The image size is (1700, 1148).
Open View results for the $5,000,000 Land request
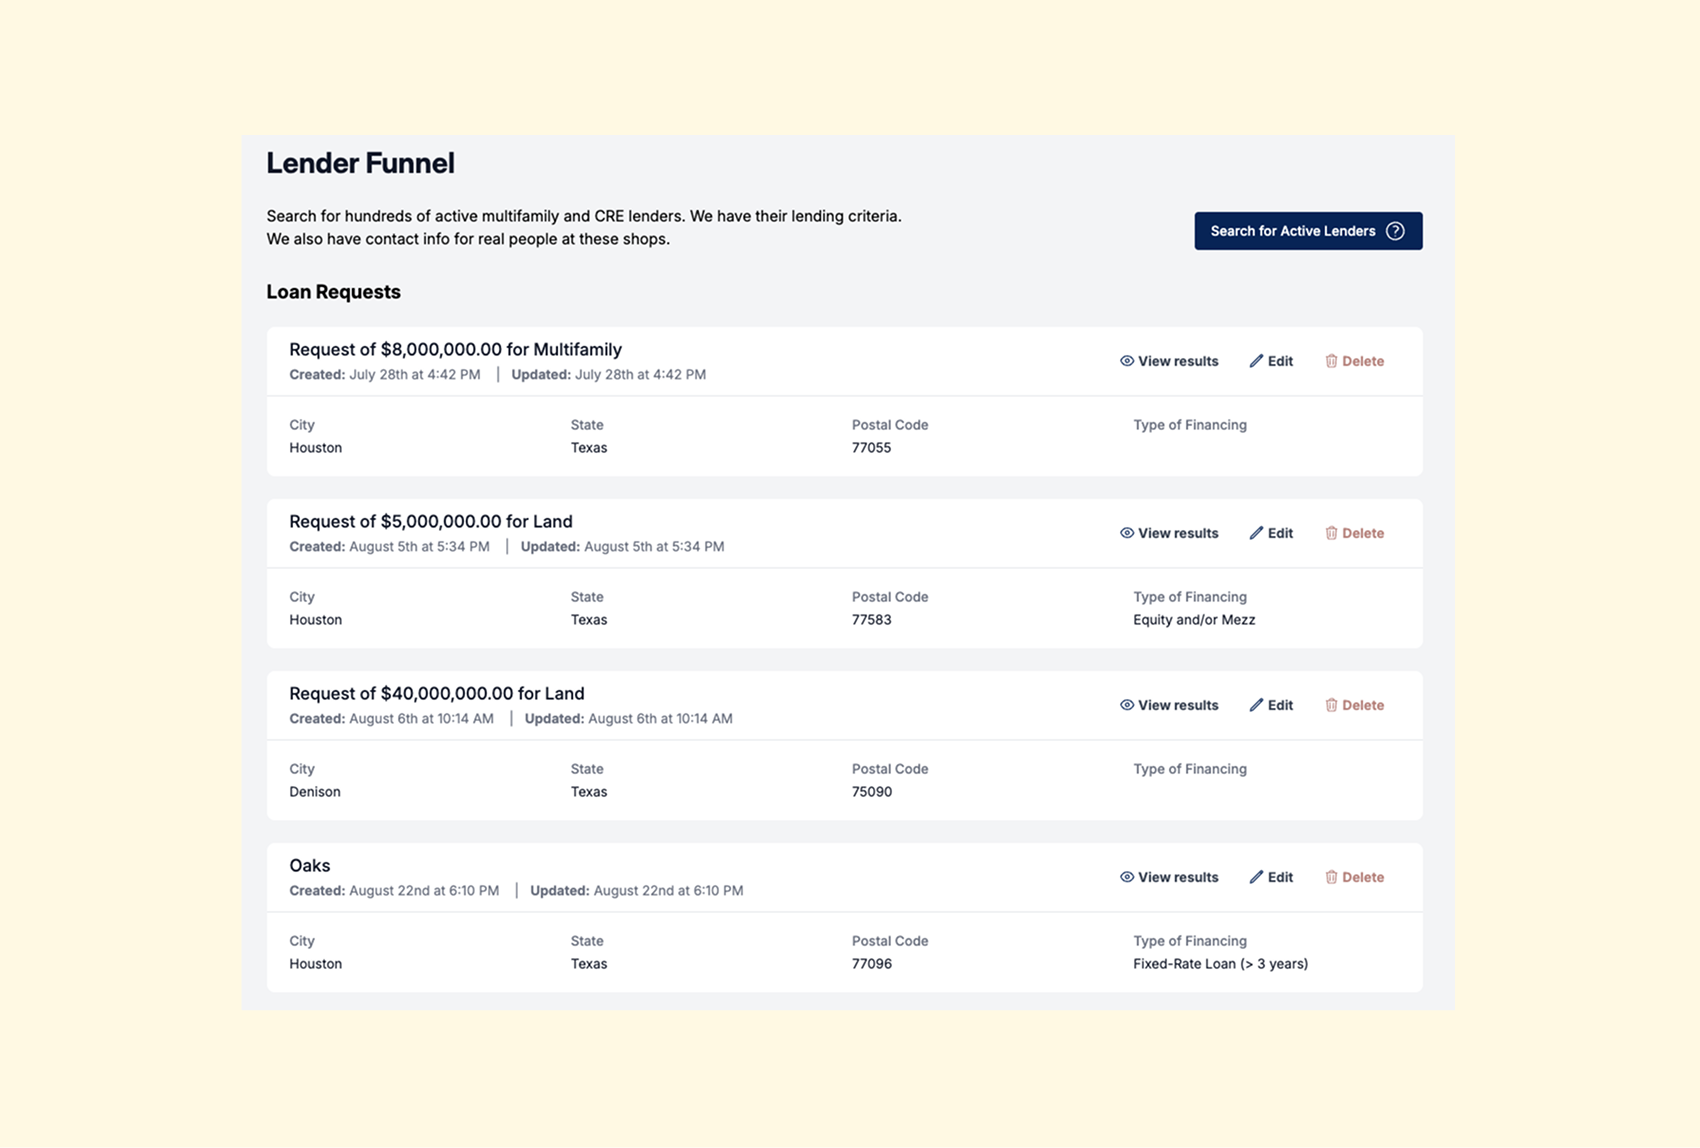[x=1178, y=533]
